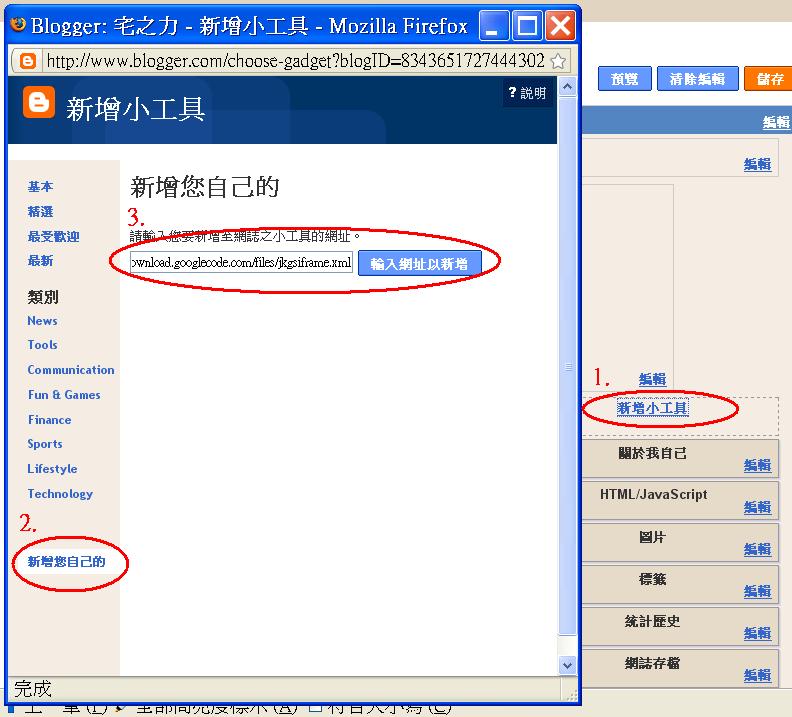Click the vertical scrollbar thumb
Viewport: 792px width, 717px height.
(x=568, y=366)
